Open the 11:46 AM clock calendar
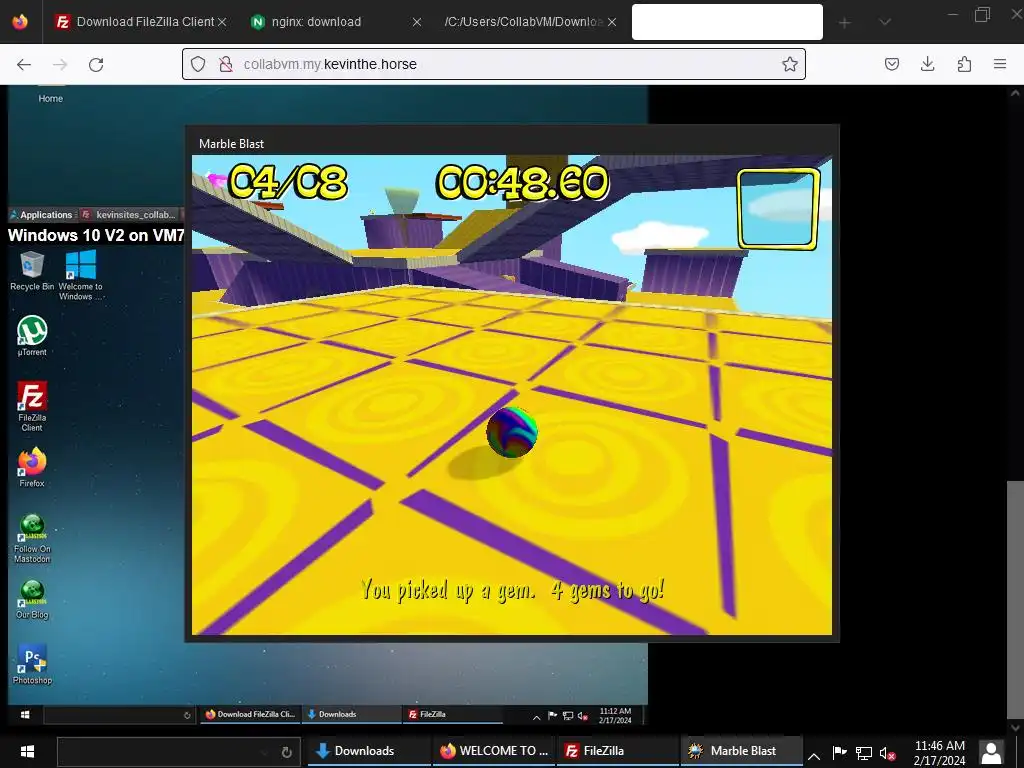 tap(939, 752)
